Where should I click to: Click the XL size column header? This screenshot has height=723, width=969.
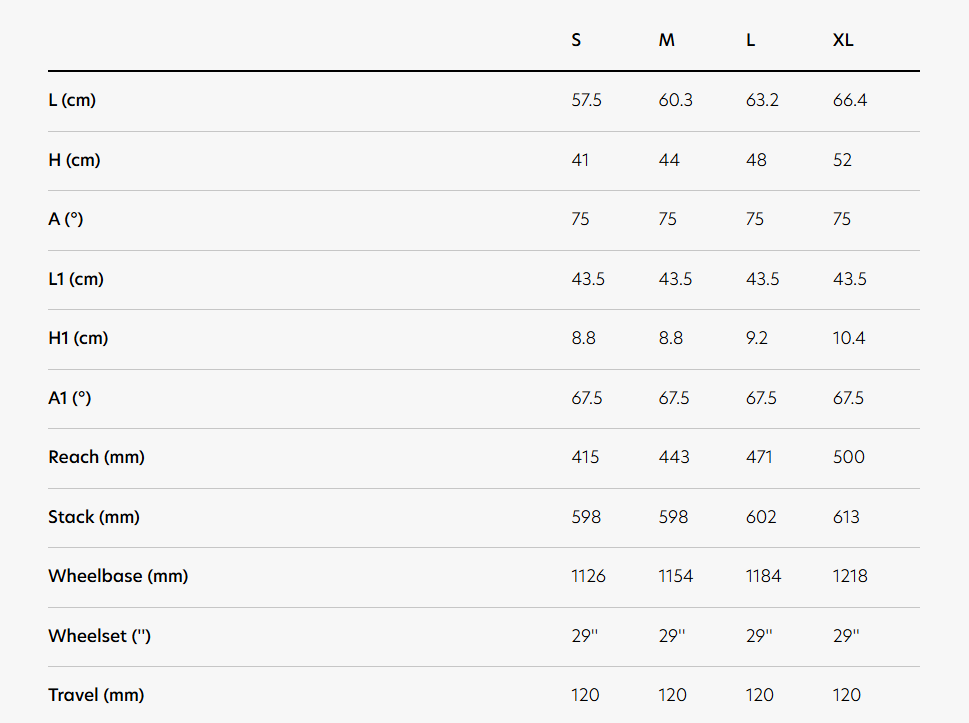[843, 41]
